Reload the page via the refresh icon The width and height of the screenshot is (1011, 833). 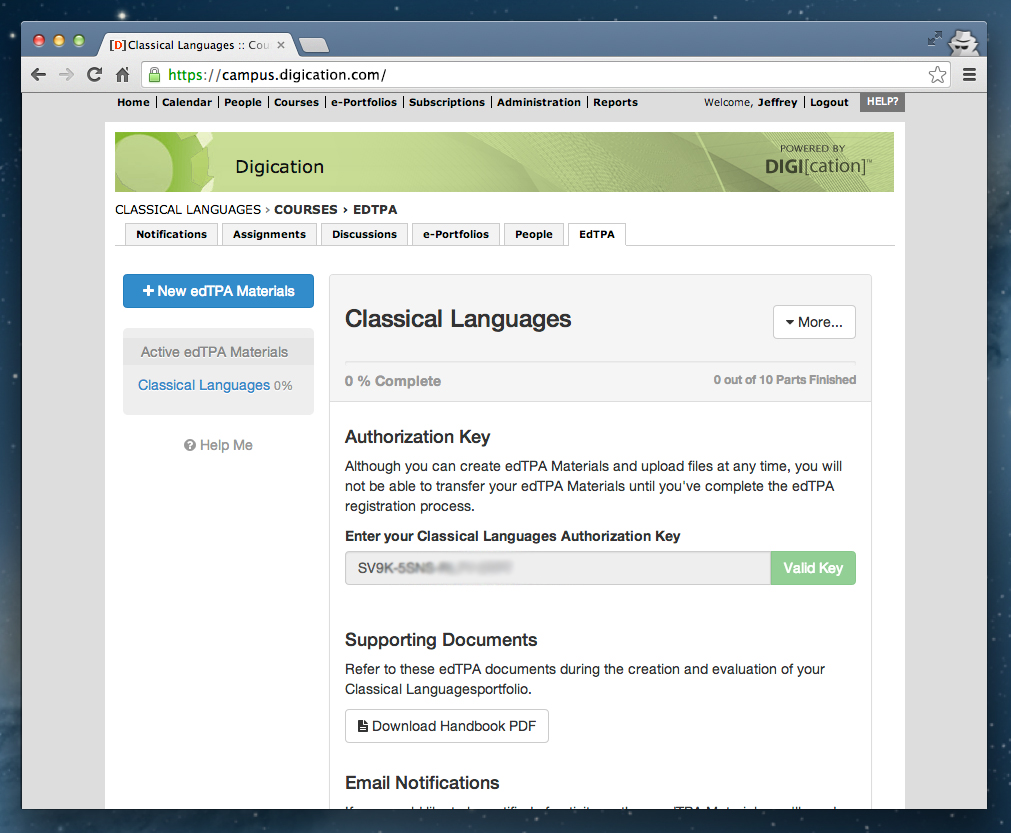94,74
